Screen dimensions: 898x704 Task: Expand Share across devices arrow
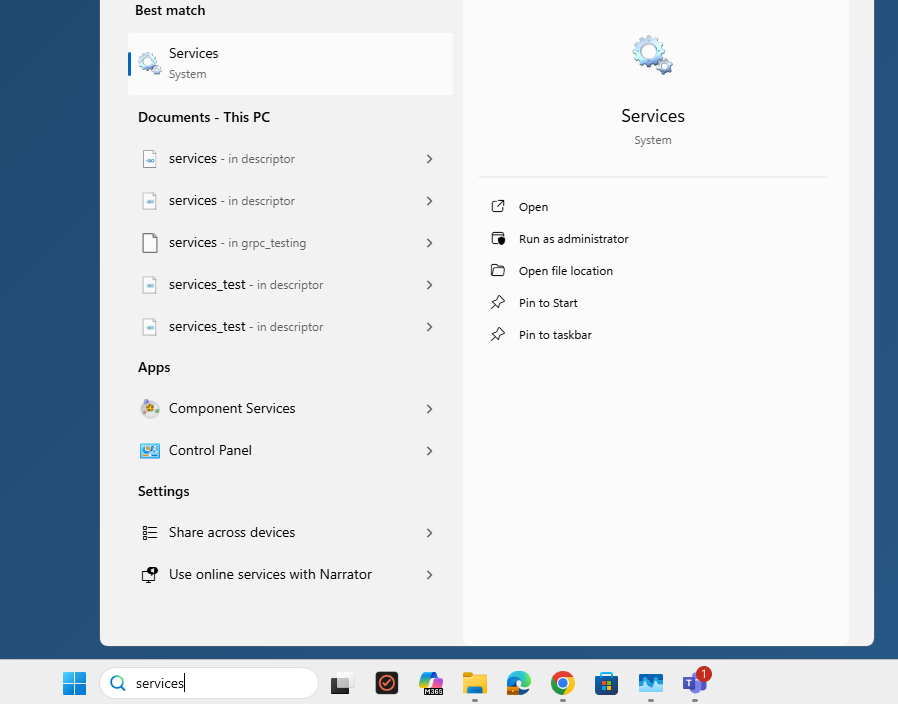[x=430, y=533]
